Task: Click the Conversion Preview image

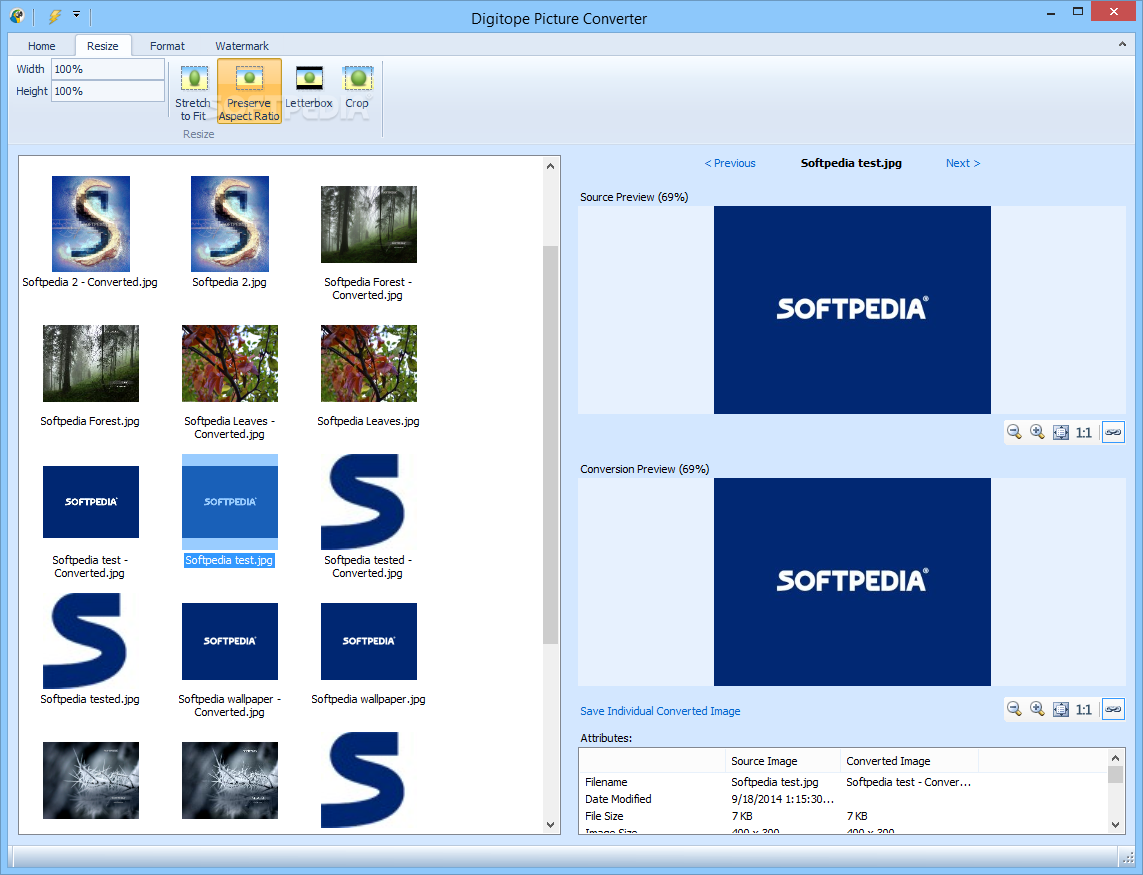Action: [852, 582]
